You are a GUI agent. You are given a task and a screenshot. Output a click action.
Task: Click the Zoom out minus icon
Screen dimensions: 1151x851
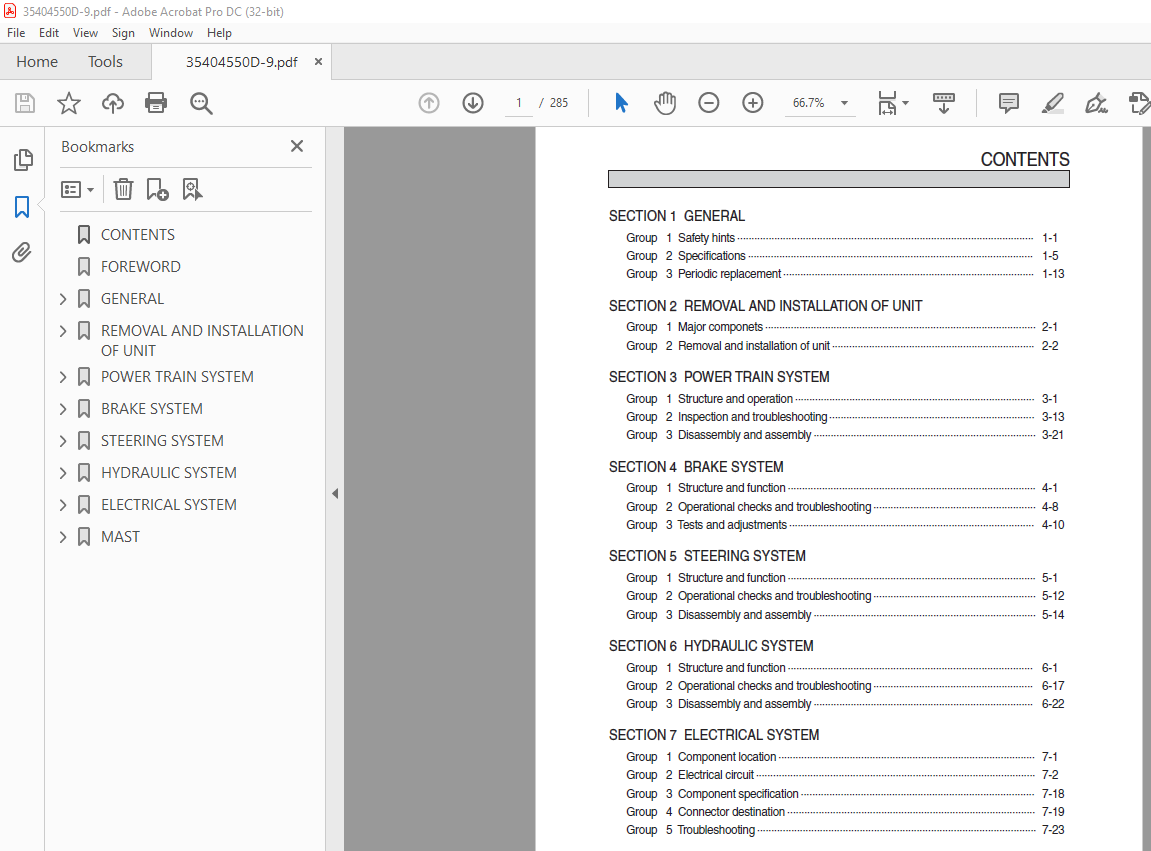coord(709,103)
